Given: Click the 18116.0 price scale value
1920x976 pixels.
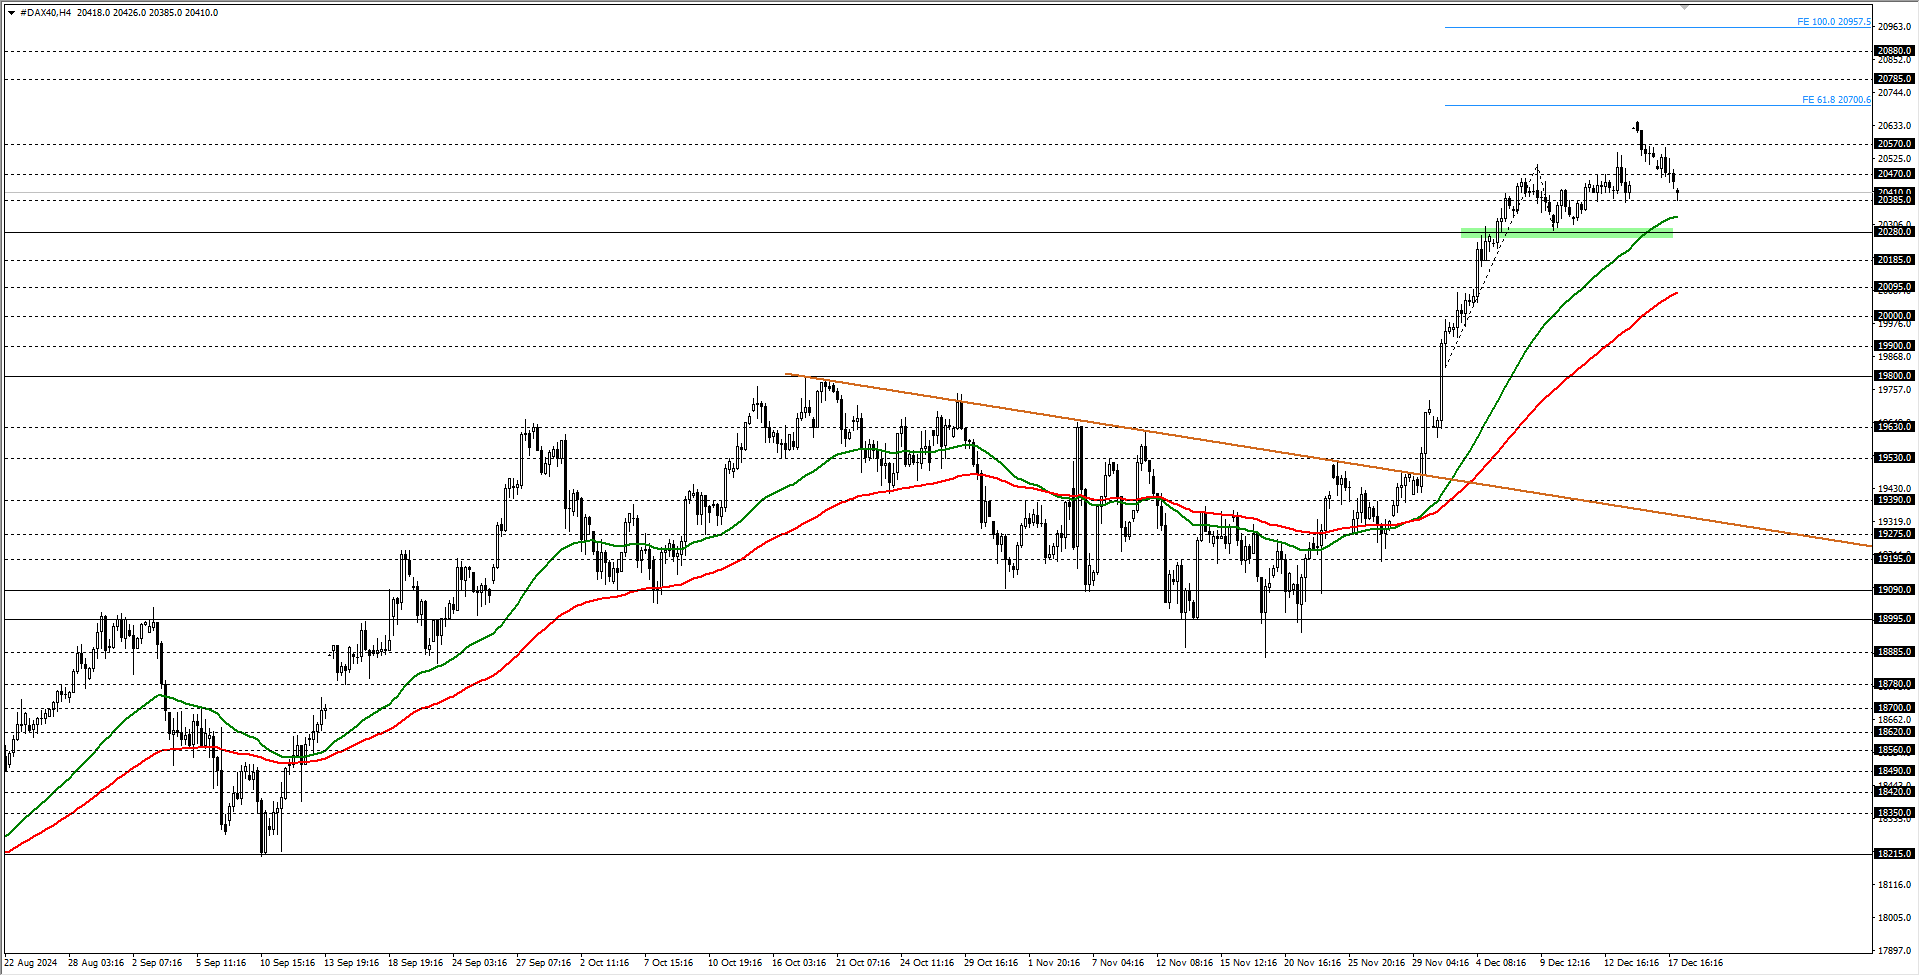Looking at the screenshot, I should (1894, 885).
